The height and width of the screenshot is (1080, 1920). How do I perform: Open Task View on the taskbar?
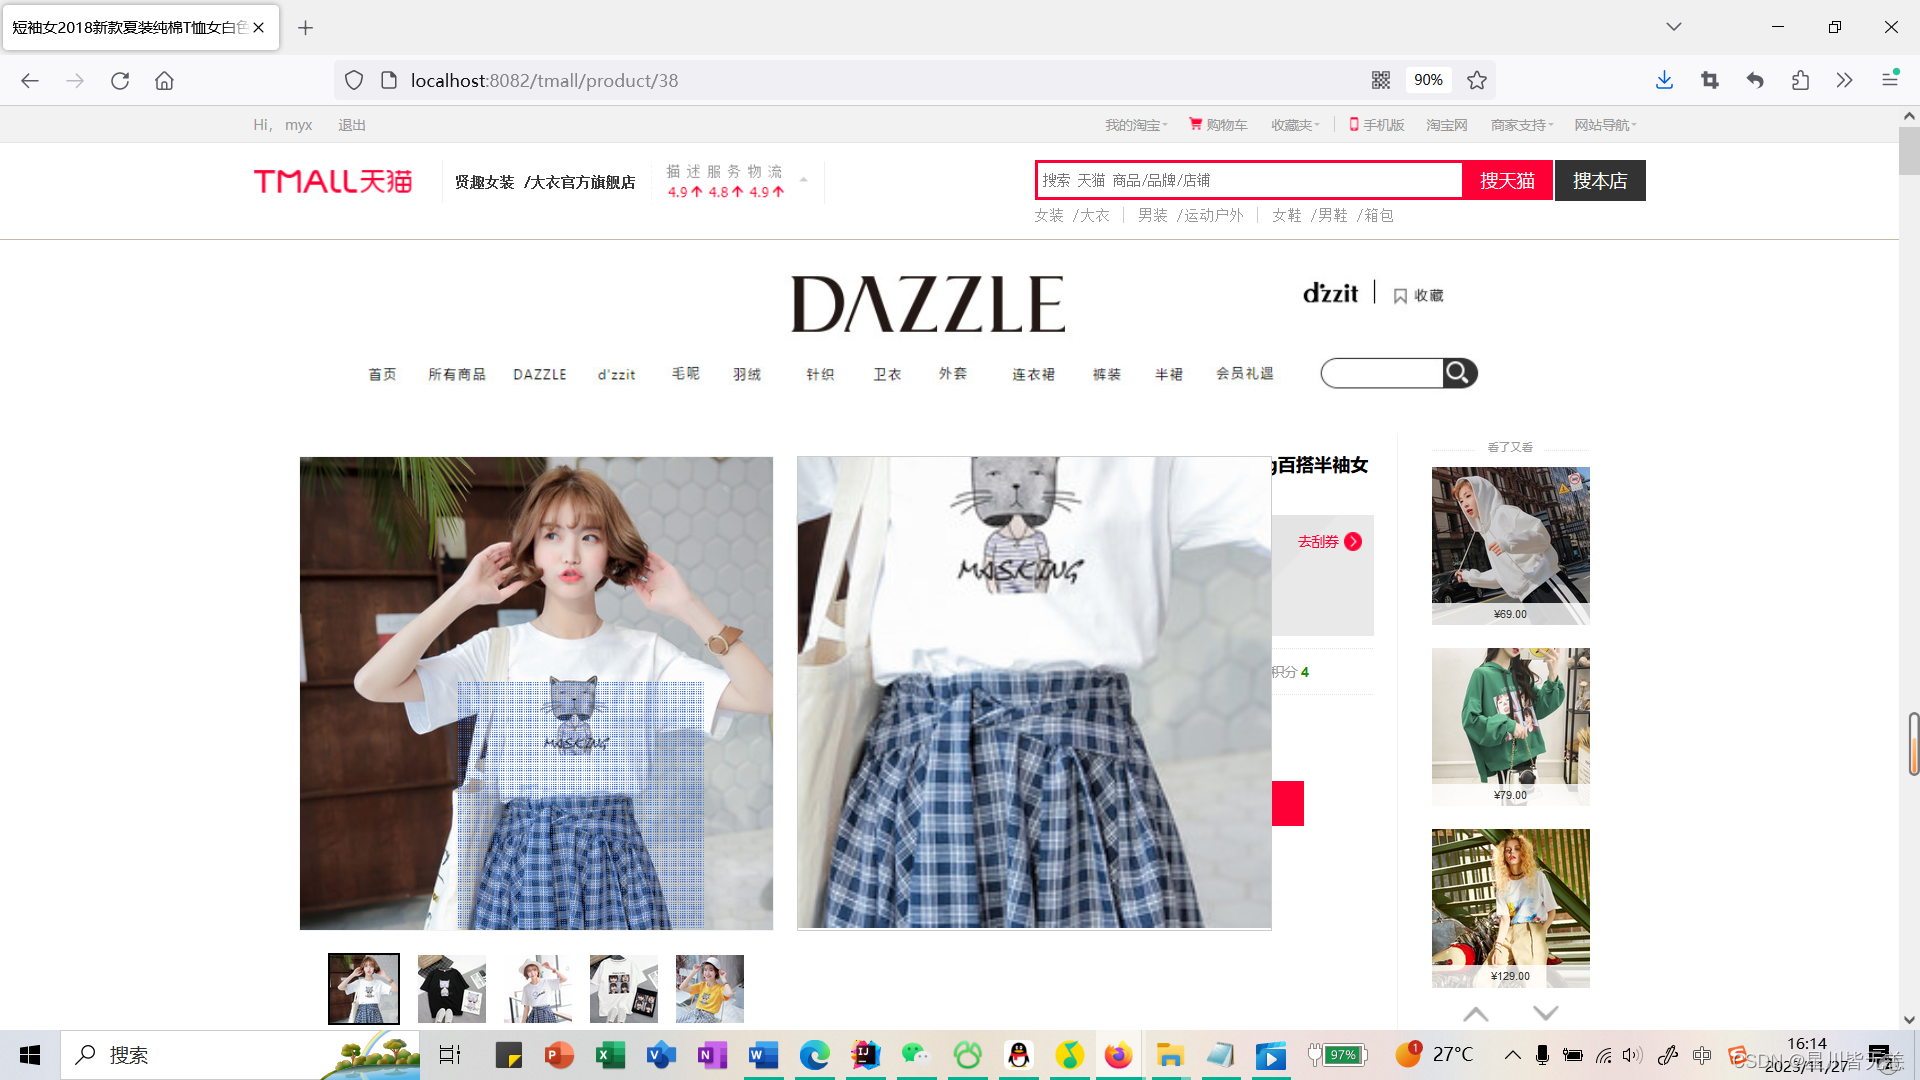tap(450, 1055)
